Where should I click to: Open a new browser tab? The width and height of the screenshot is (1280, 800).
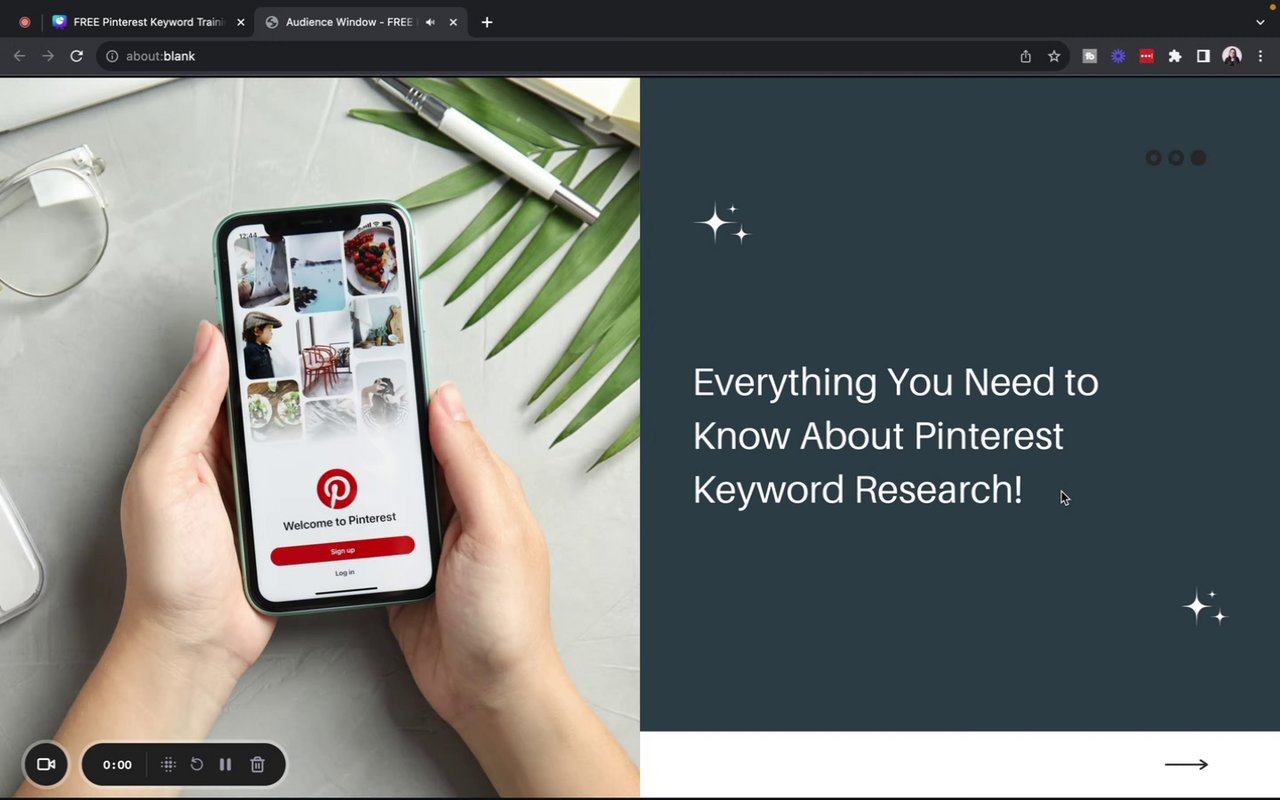coord(487,22)
